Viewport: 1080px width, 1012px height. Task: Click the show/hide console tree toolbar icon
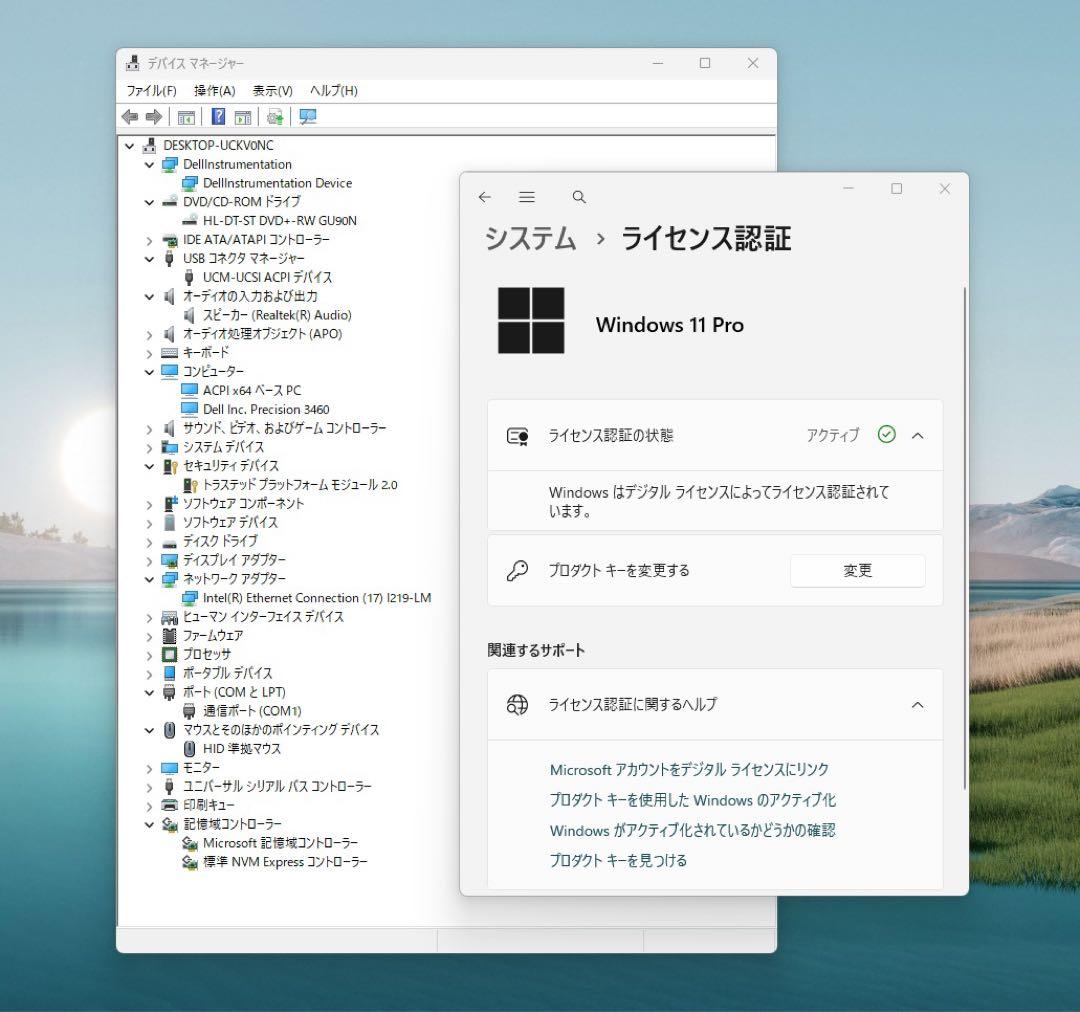pos(186,117)
